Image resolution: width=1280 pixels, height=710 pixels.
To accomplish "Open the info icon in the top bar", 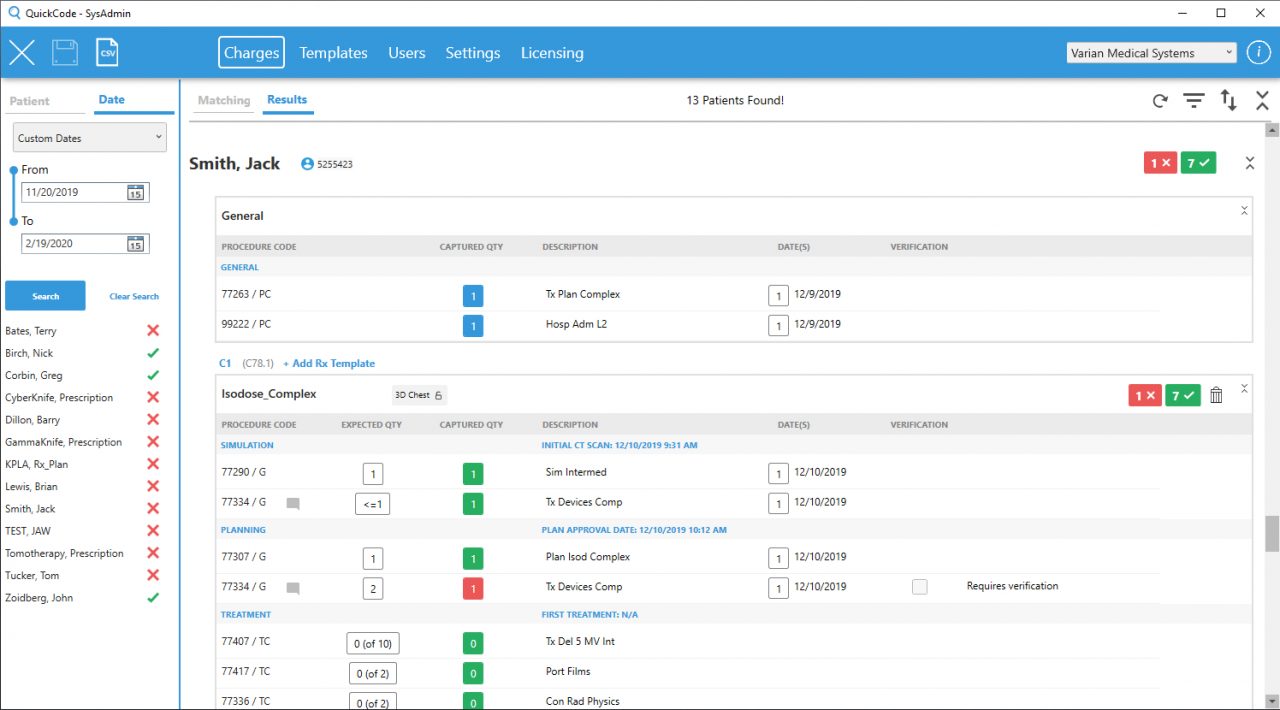I will coord(1258,52).
